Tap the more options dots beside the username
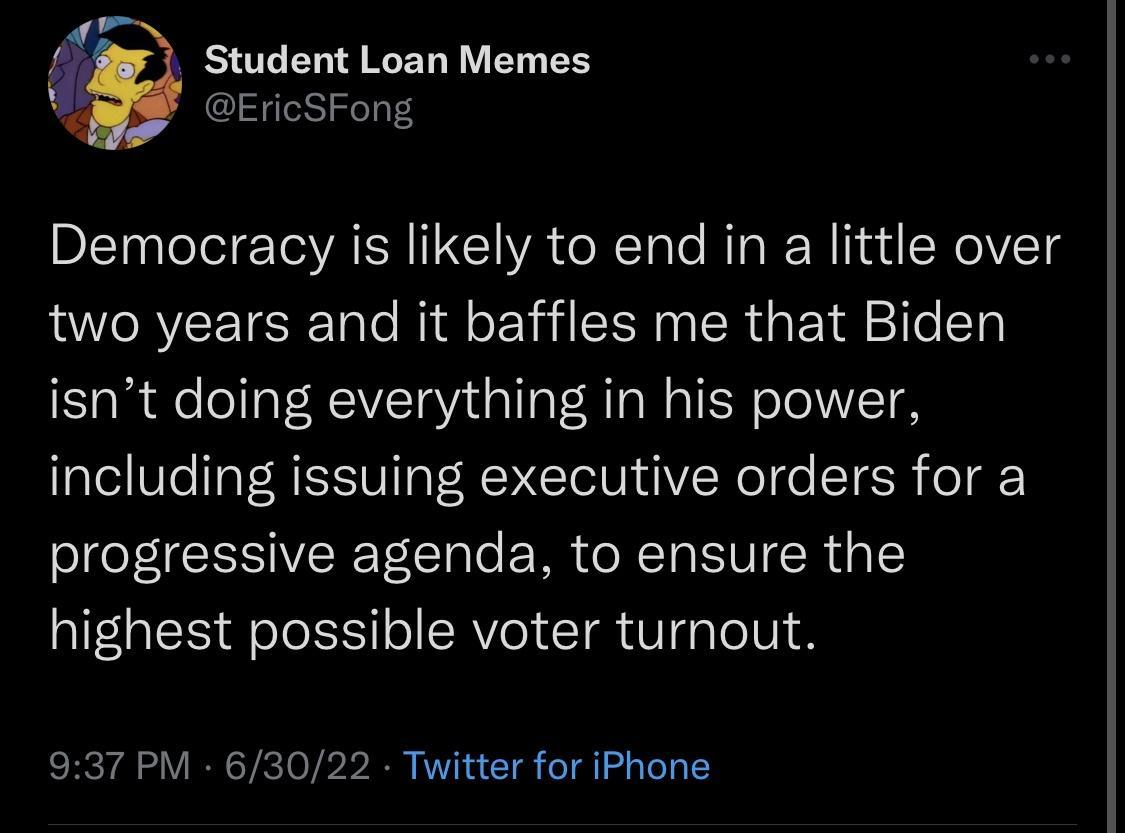 pos(1050,60)
